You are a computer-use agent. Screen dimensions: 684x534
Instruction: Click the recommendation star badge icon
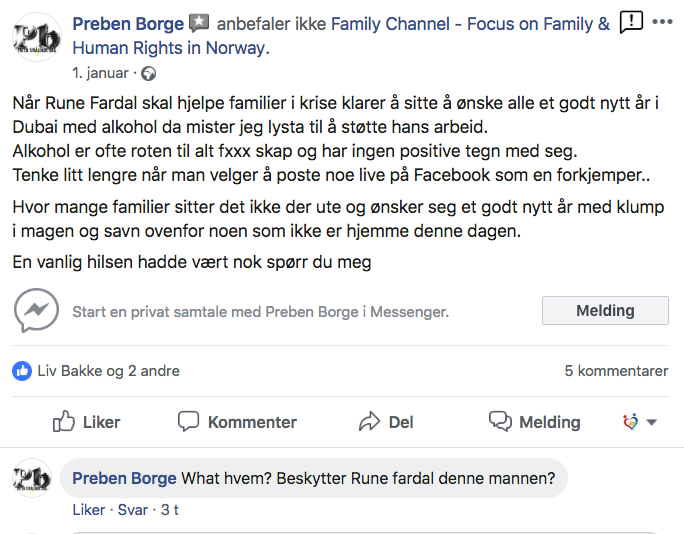[x=199, y=23]
